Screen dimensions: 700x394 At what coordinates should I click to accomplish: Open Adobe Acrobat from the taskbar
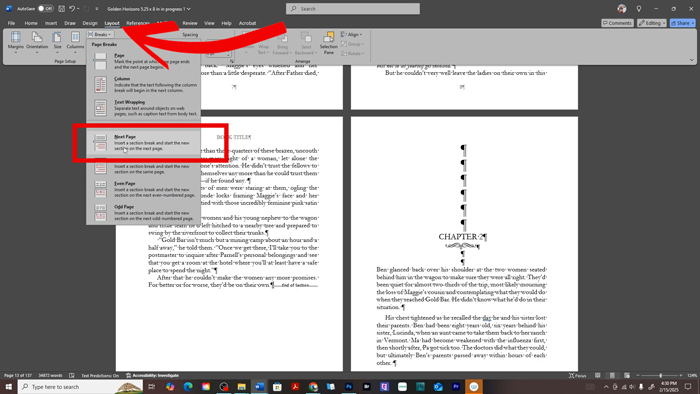[x=295, y=386]
